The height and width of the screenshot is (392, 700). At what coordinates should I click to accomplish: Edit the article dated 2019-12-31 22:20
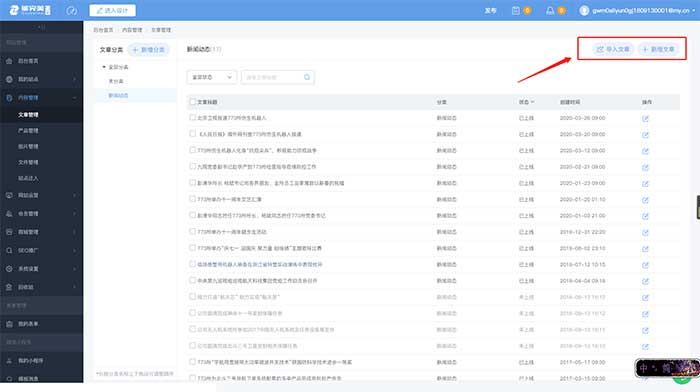coord(645,233)
